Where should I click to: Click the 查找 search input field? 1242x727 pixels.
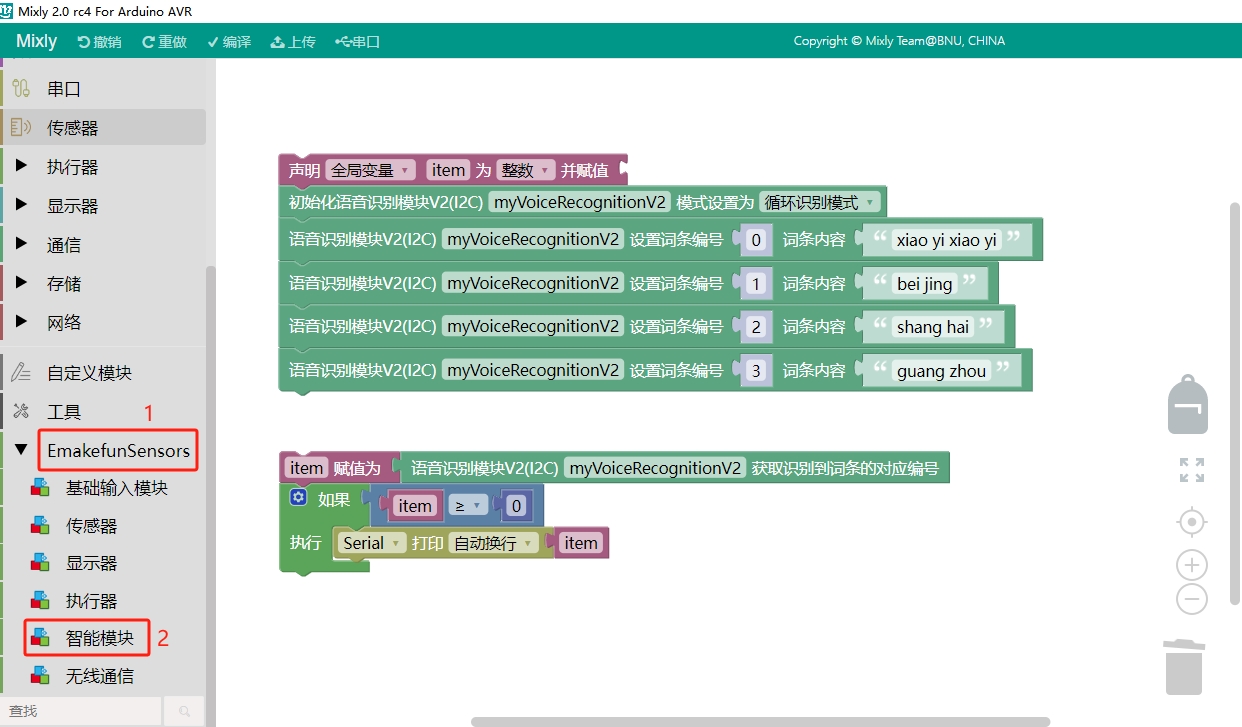coord(80,711)
